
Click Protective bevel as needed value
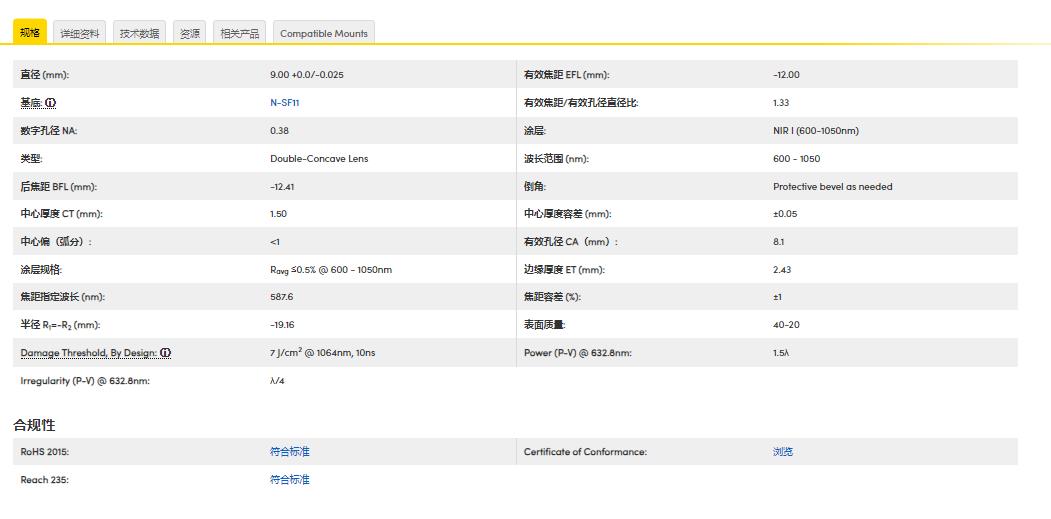832,187
